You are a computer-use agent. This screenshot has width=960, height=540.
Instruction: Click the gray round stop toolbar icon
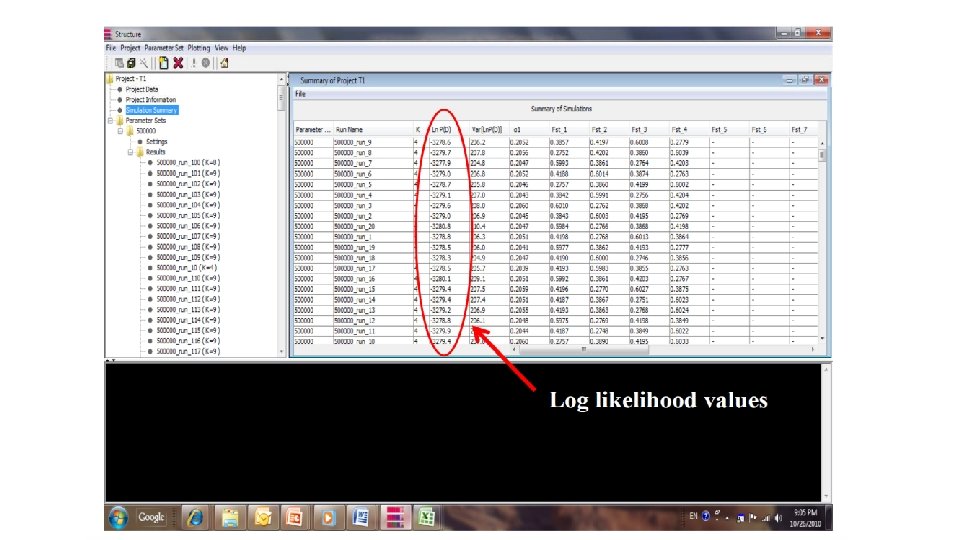tap(206, 63)
